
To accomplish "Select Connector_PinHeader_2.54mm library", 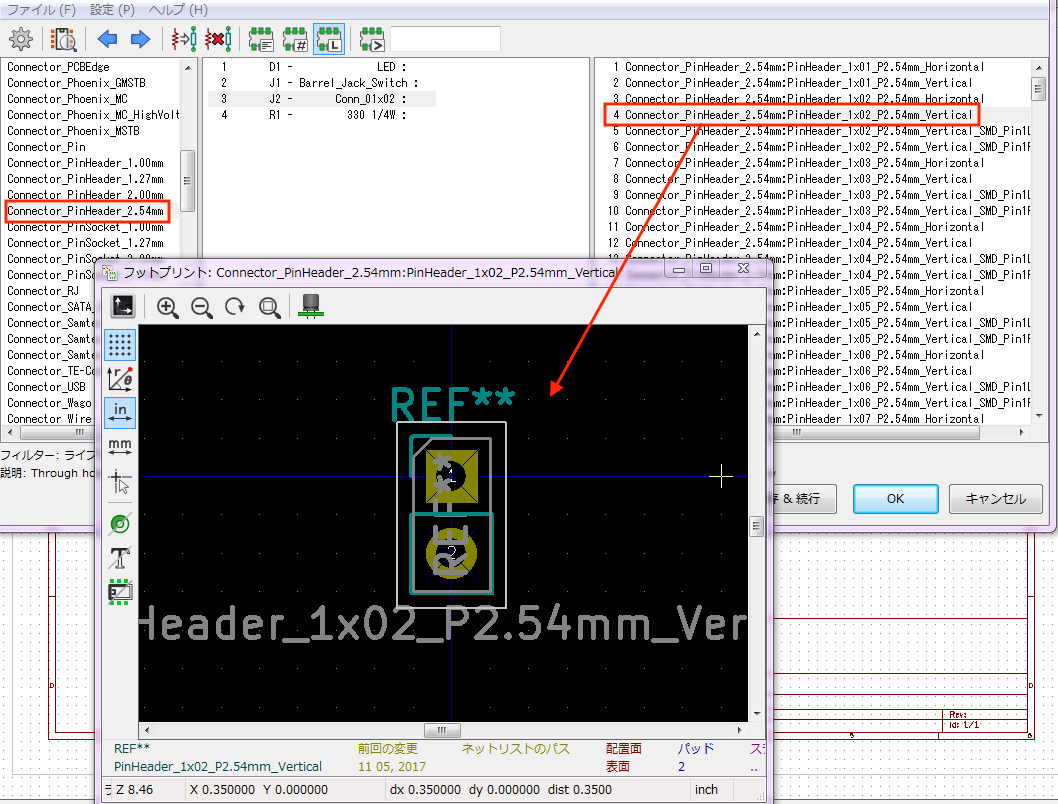I will pyautogui.click(x=86, y=211).
